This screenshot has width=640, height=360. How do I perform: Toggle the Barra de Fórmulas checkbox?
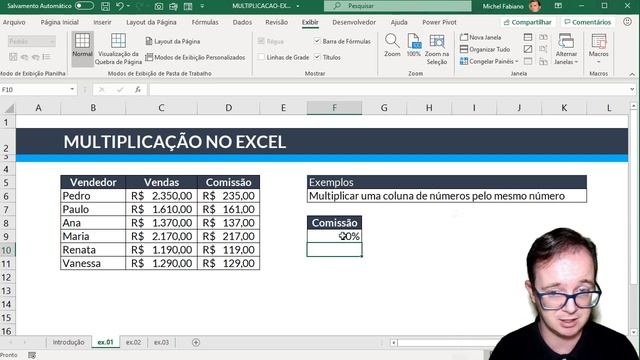pos(317,41)
